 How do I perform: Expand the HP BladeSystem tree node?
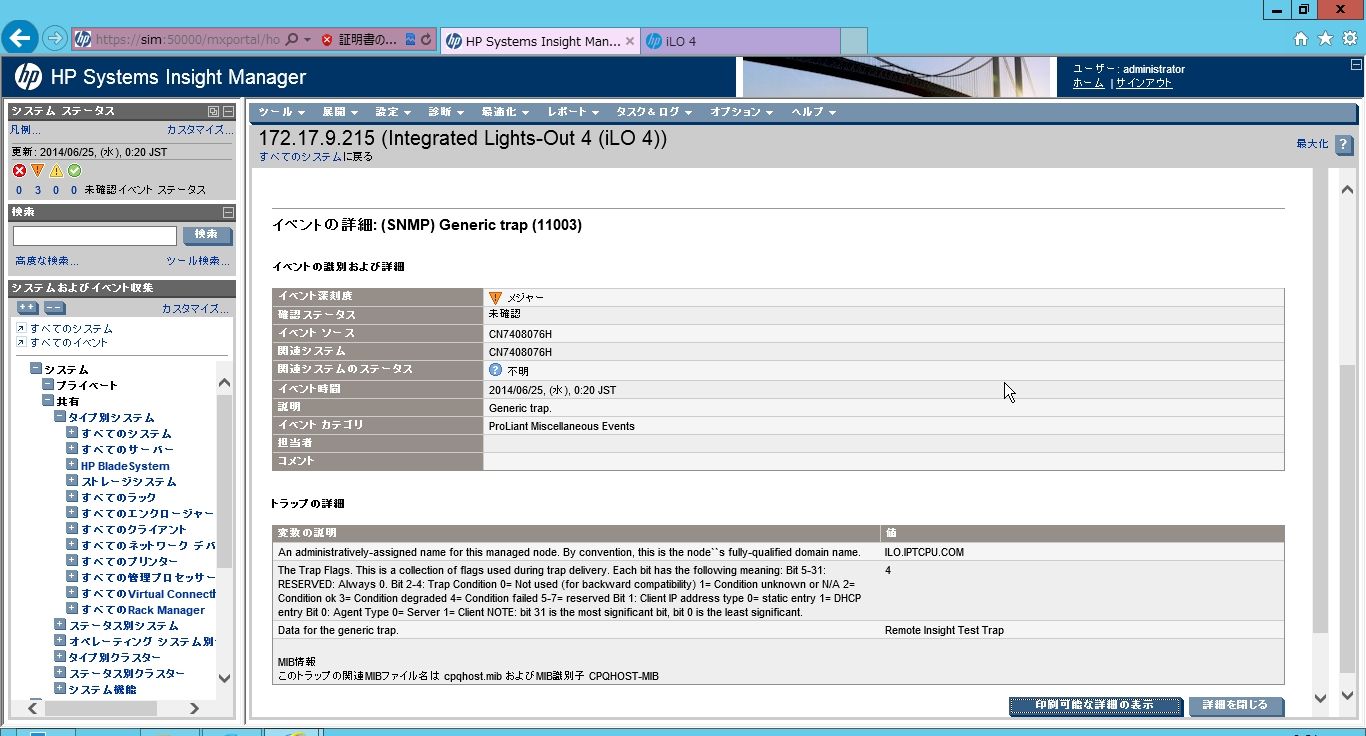point(72,465)
